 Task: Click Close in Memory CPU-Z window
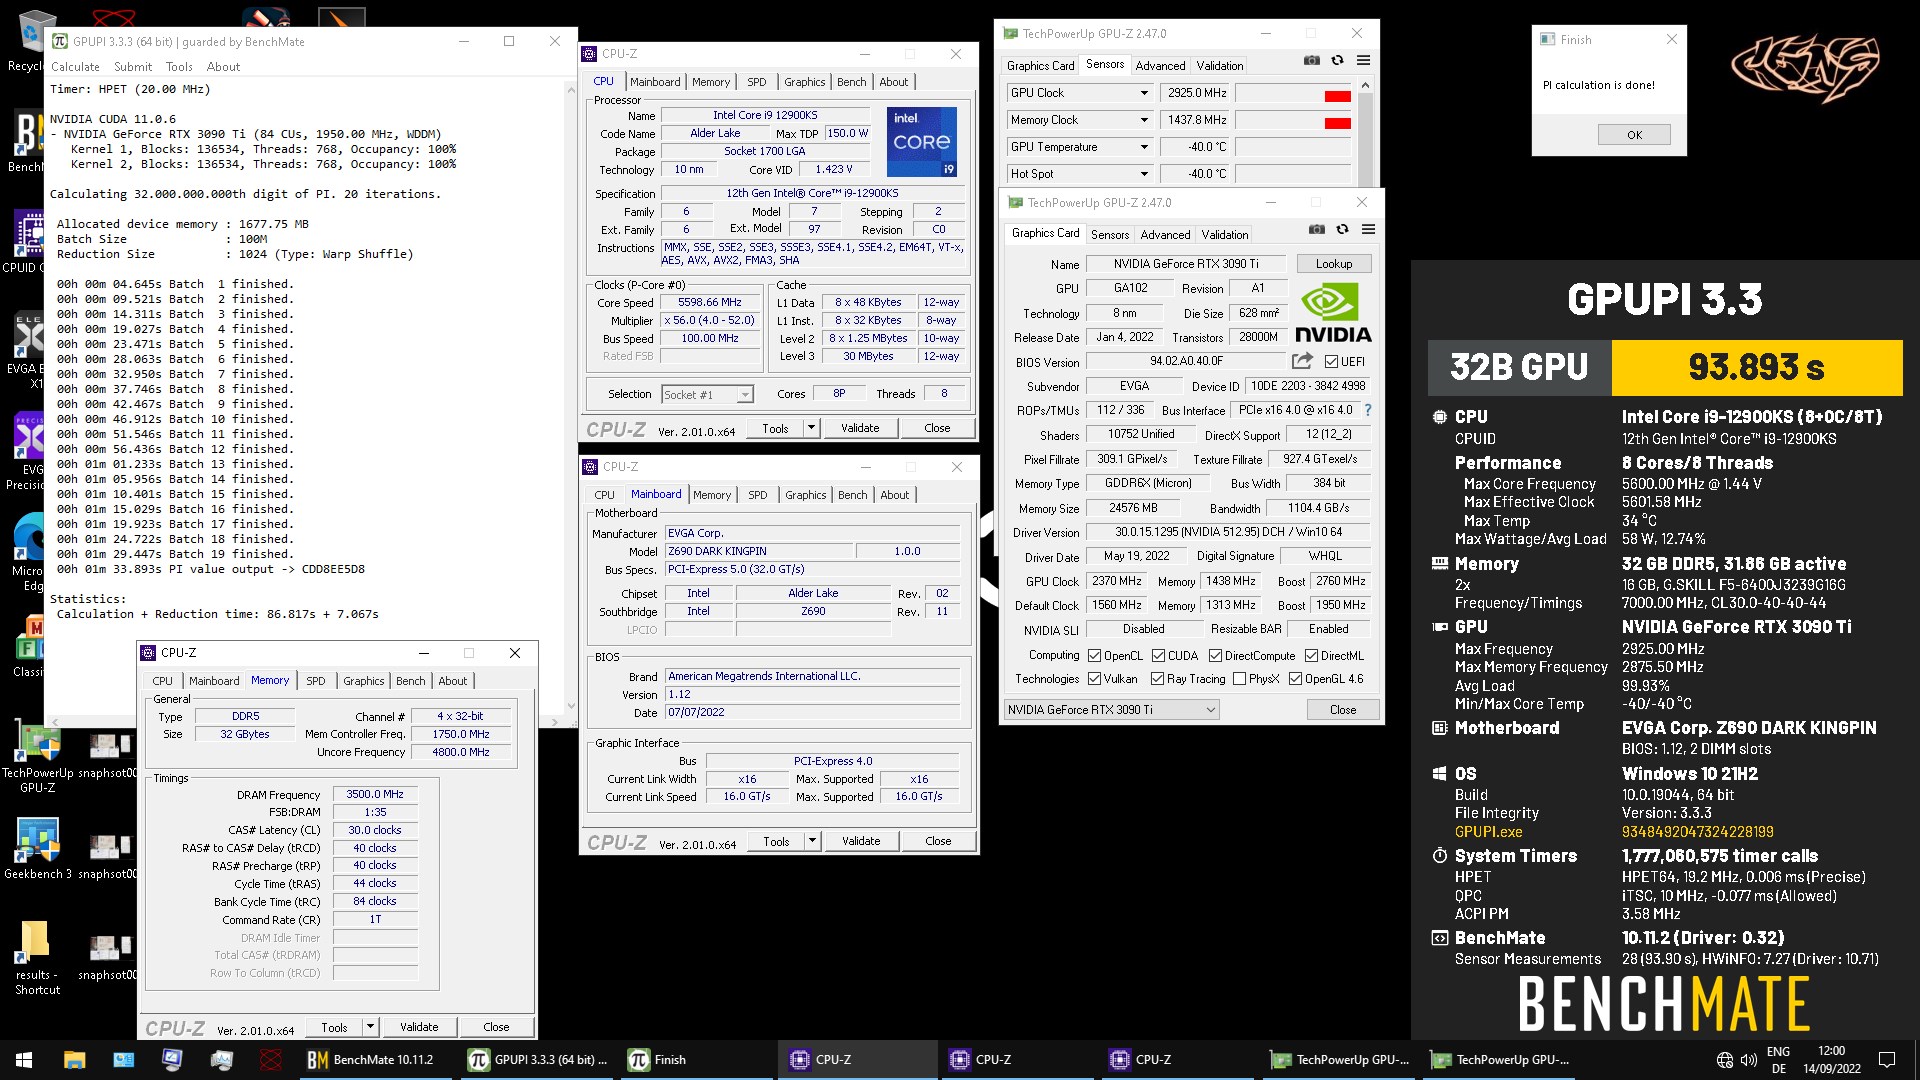coord(496,1027)
